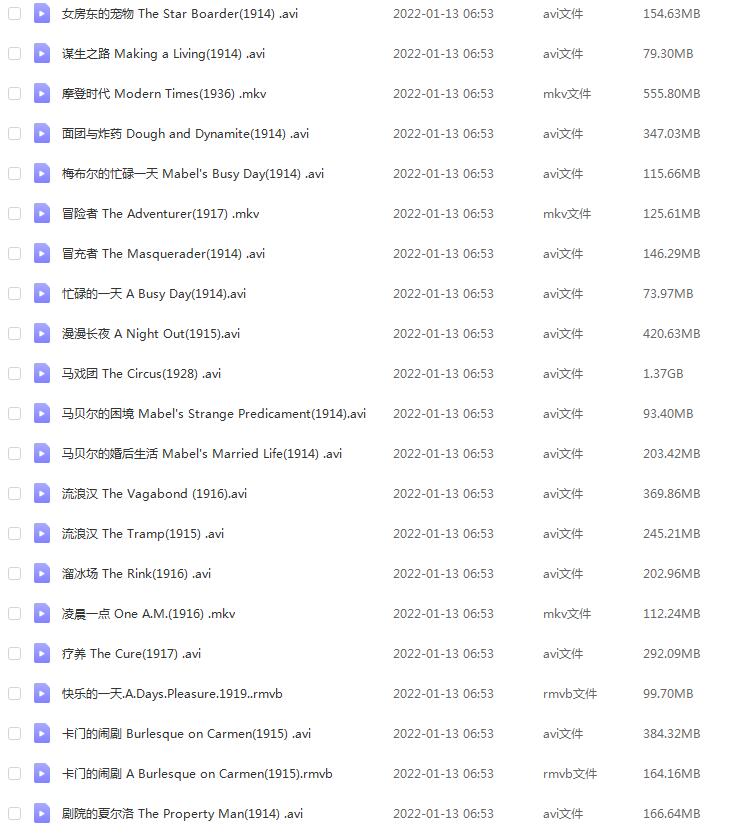Click file icon of Making a Living(1914)
The height and width of the screenshot is (836, 730).
click(x=42, y=54)
